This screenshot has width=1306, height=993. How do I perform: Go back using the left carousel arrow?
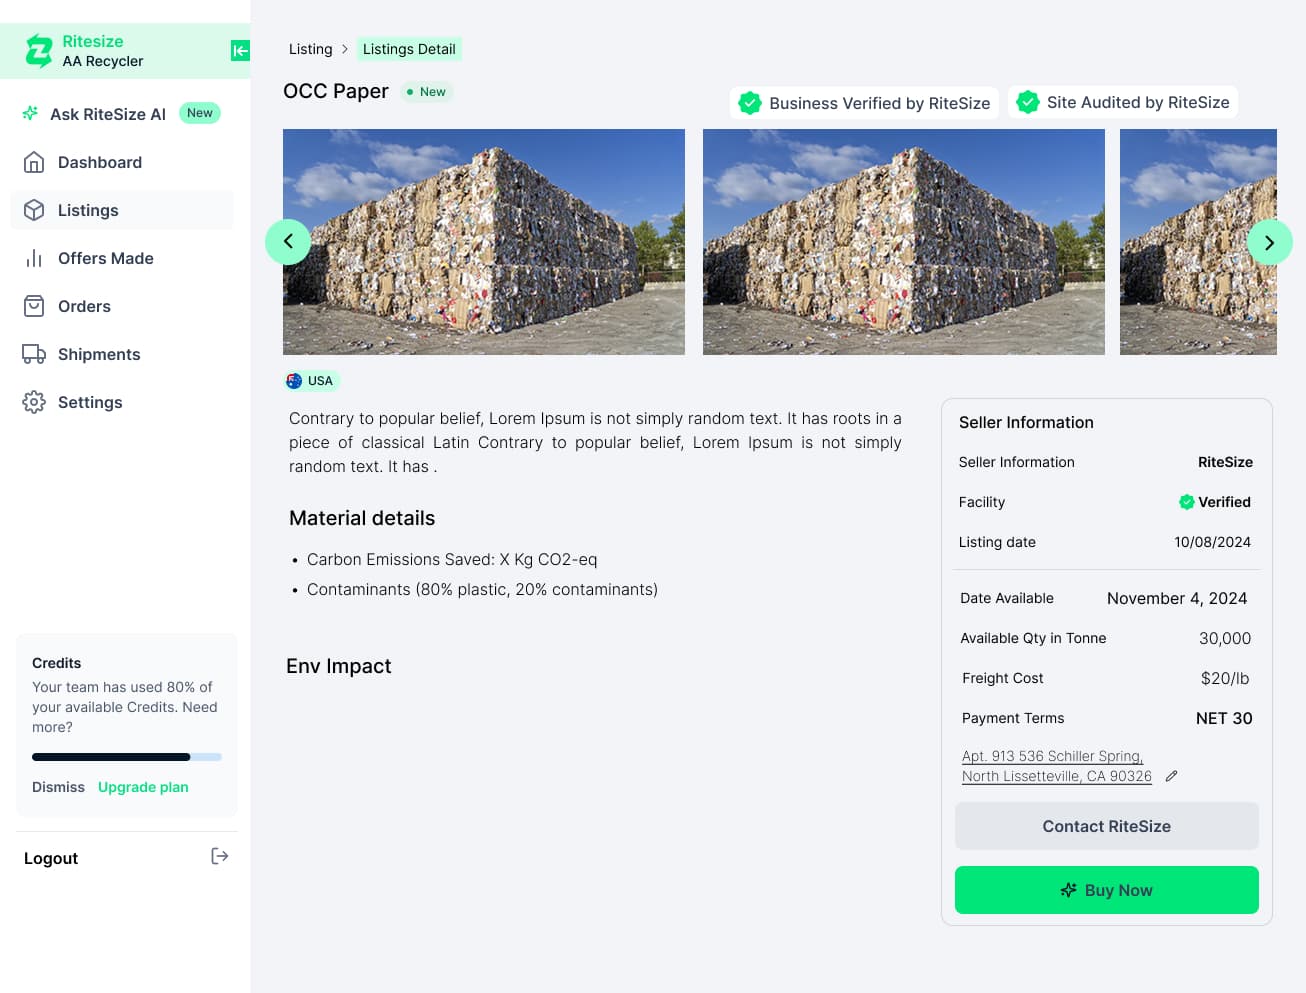point(288,242)
